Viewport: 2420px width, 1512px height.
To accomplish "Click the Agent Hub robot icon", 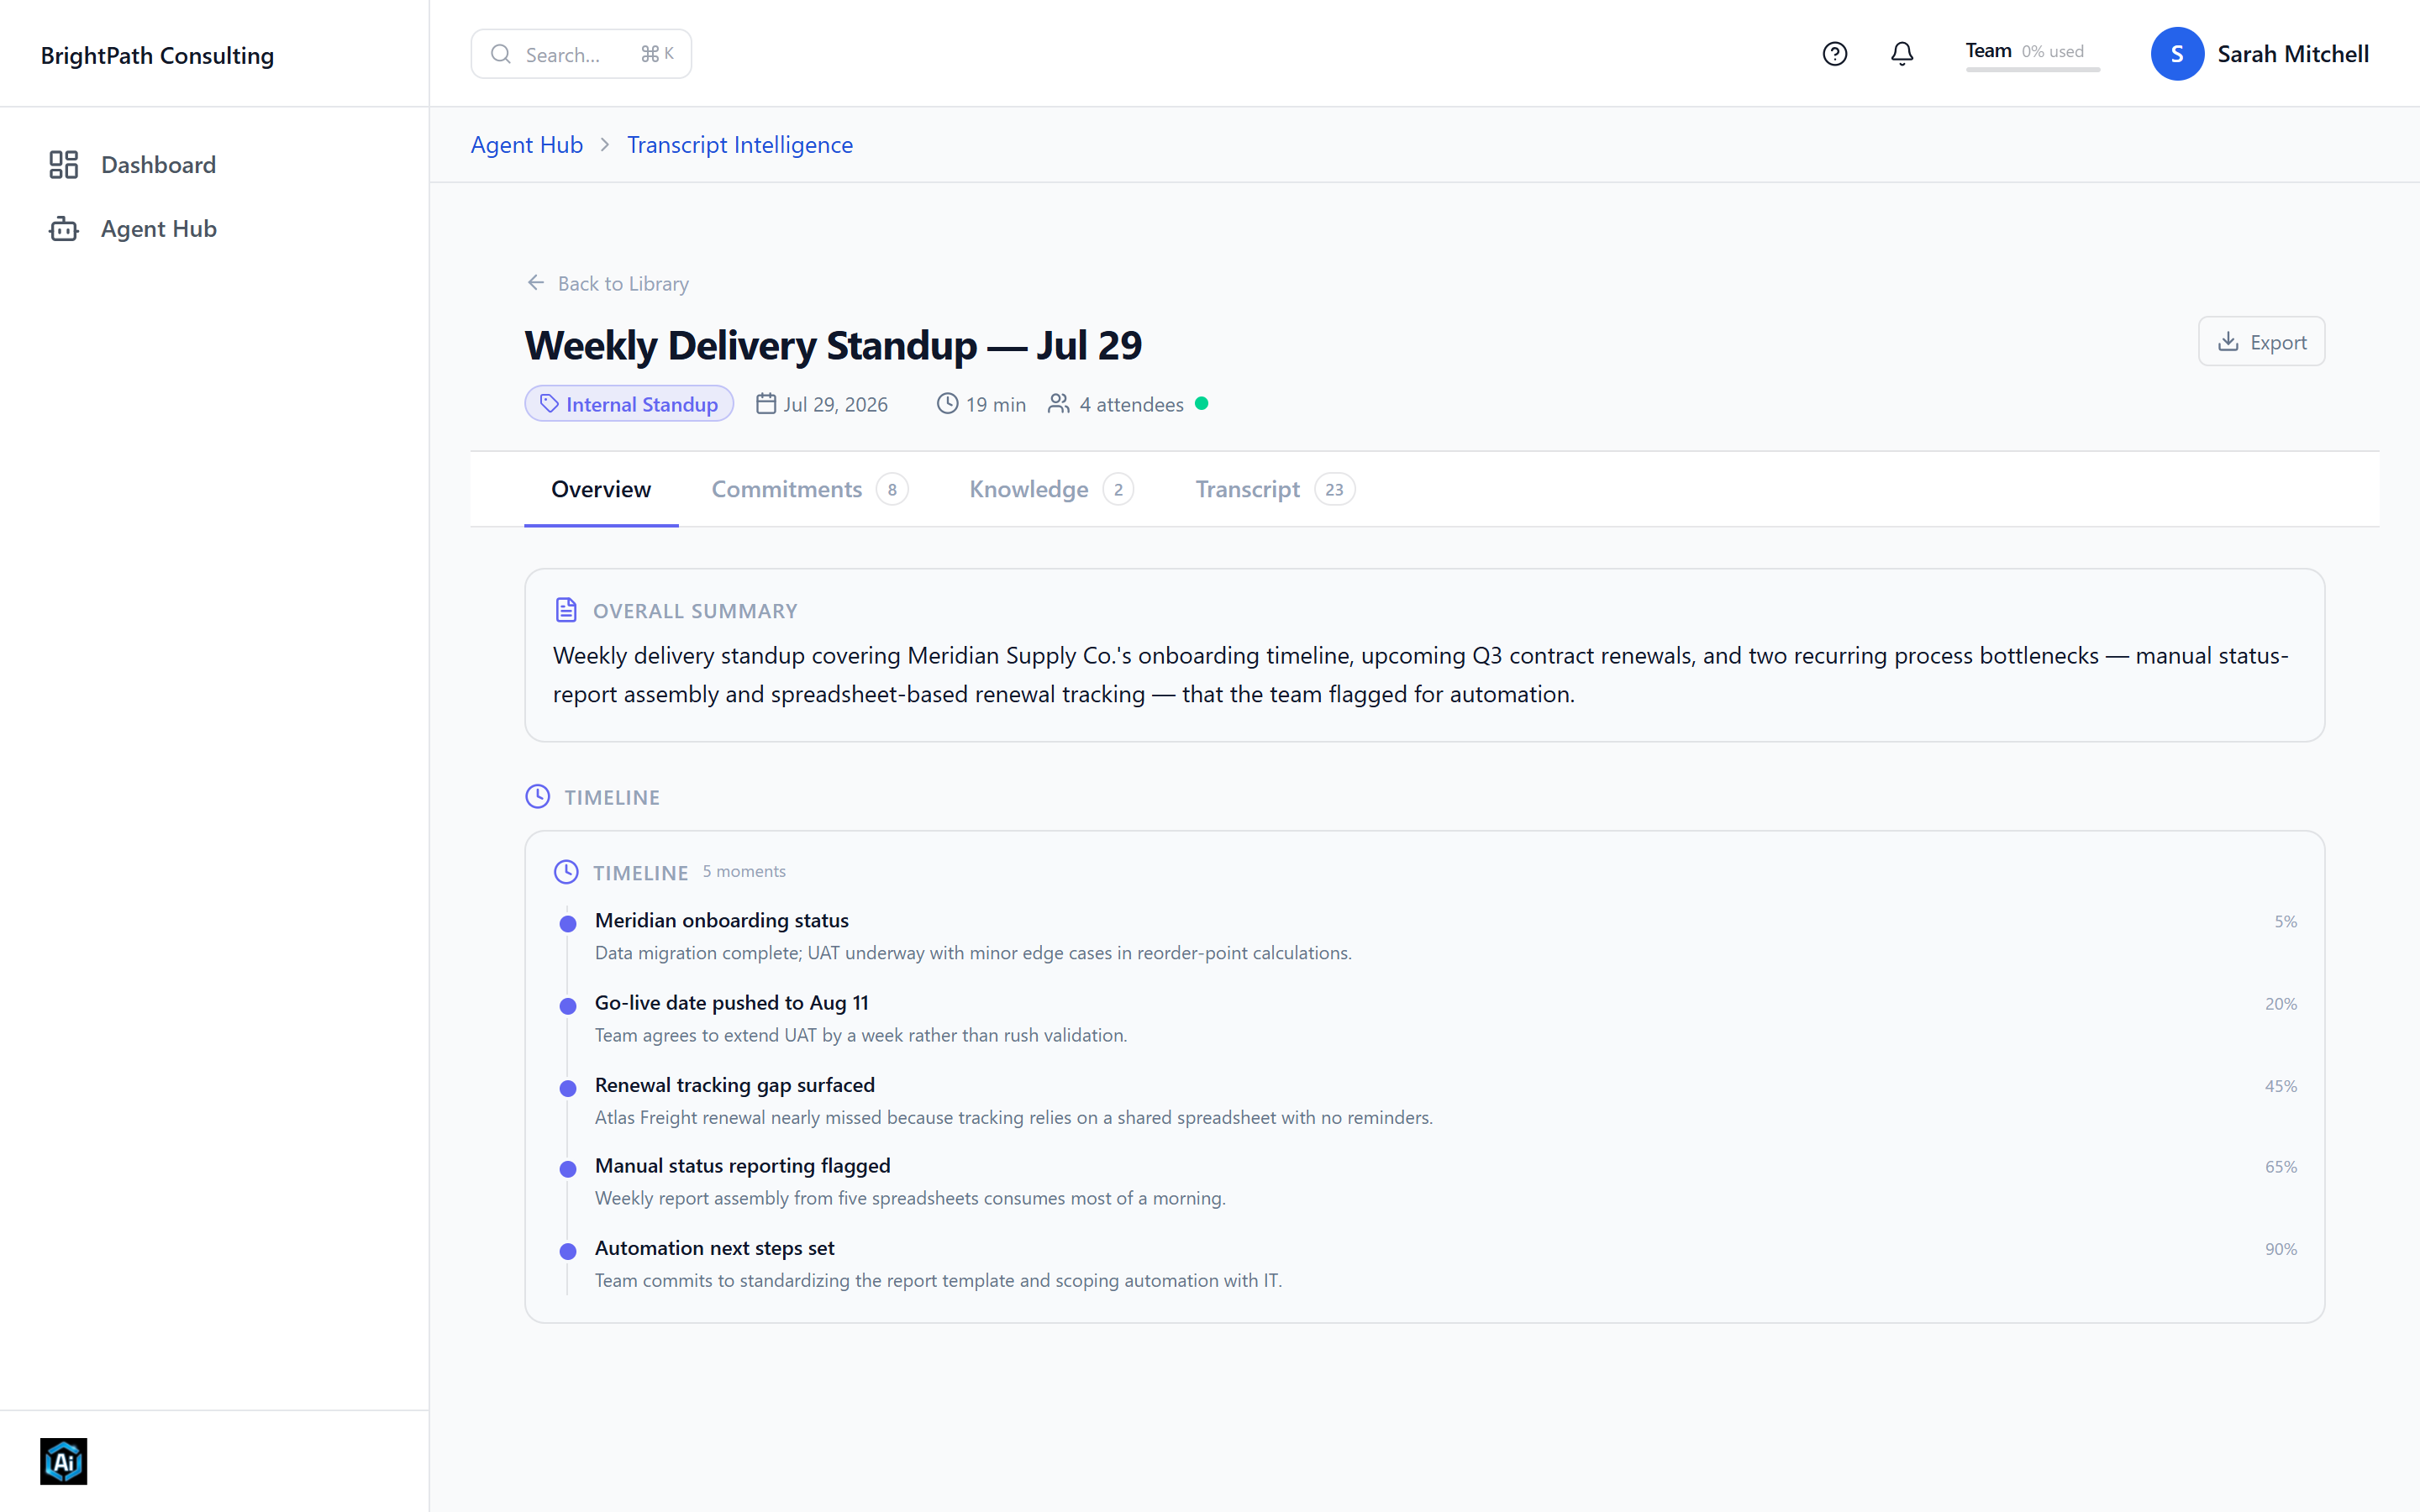I will pyautogui.click(x=64, y=229).
